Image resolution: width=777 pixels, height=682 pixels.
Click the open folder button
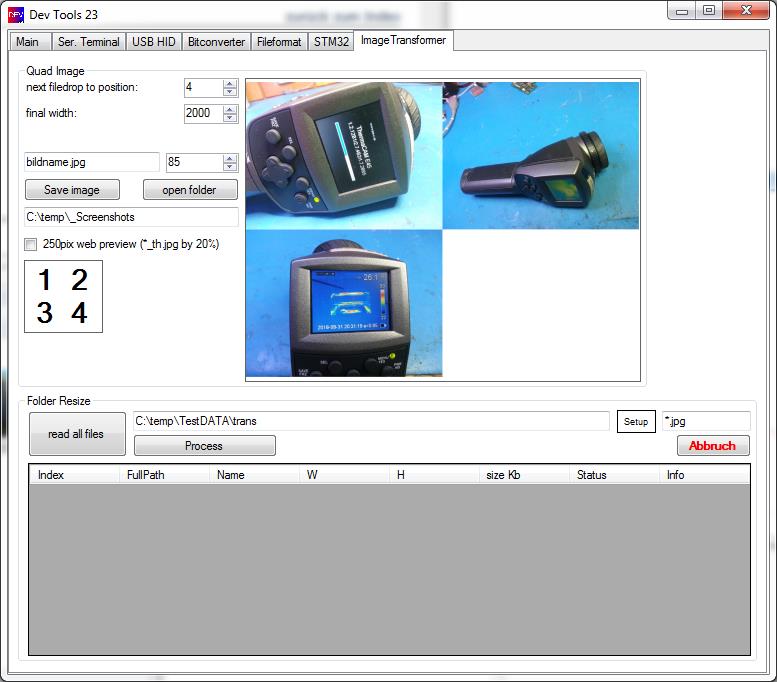click(x=190, y=190)
